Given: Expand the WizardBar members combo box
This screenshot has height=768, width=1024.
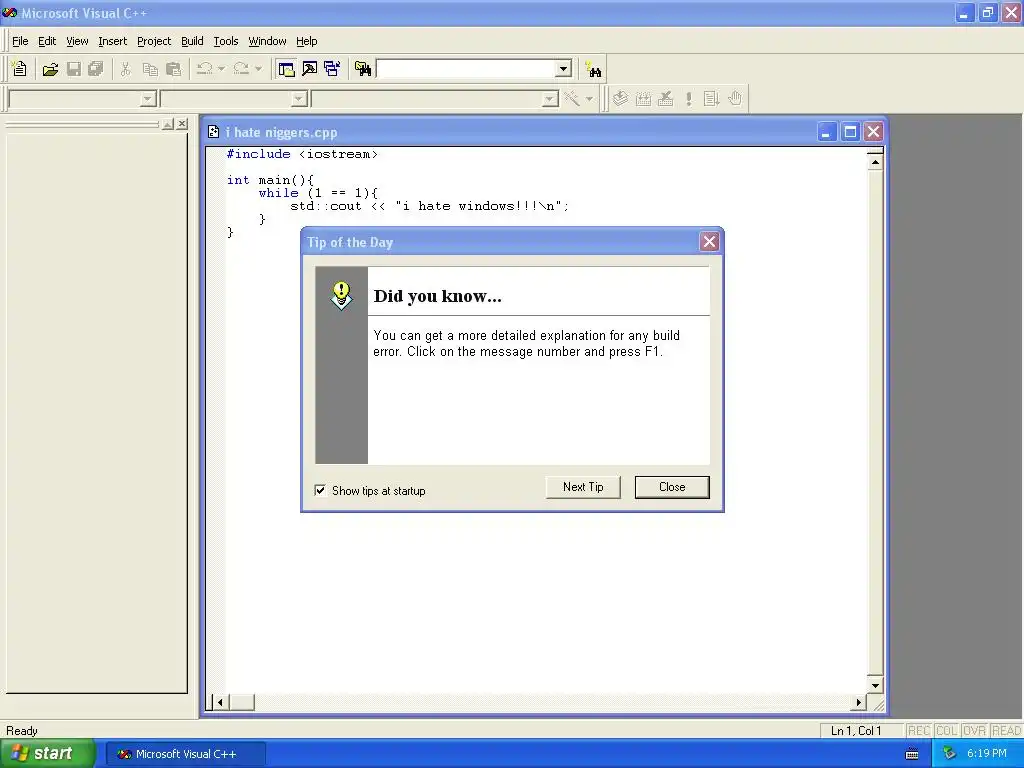Looking at the screenshot, I should click(550, 99).
